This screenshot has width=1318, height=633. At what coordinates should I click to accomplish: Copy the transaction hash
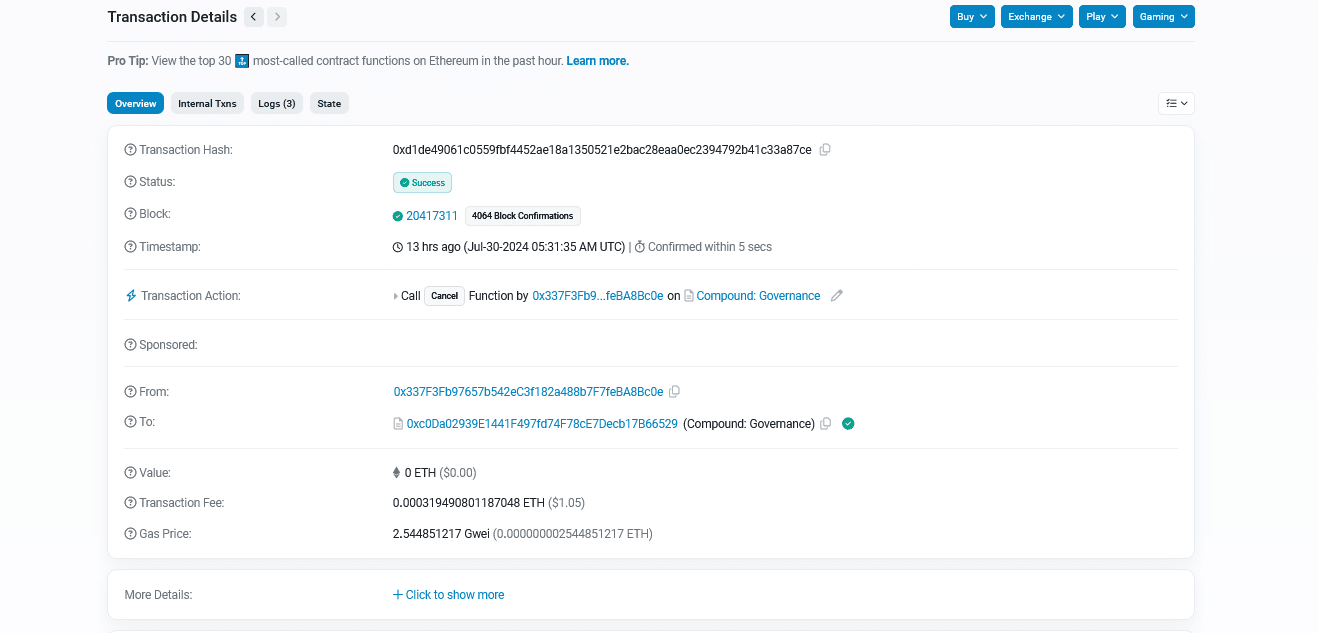[825, 150]
